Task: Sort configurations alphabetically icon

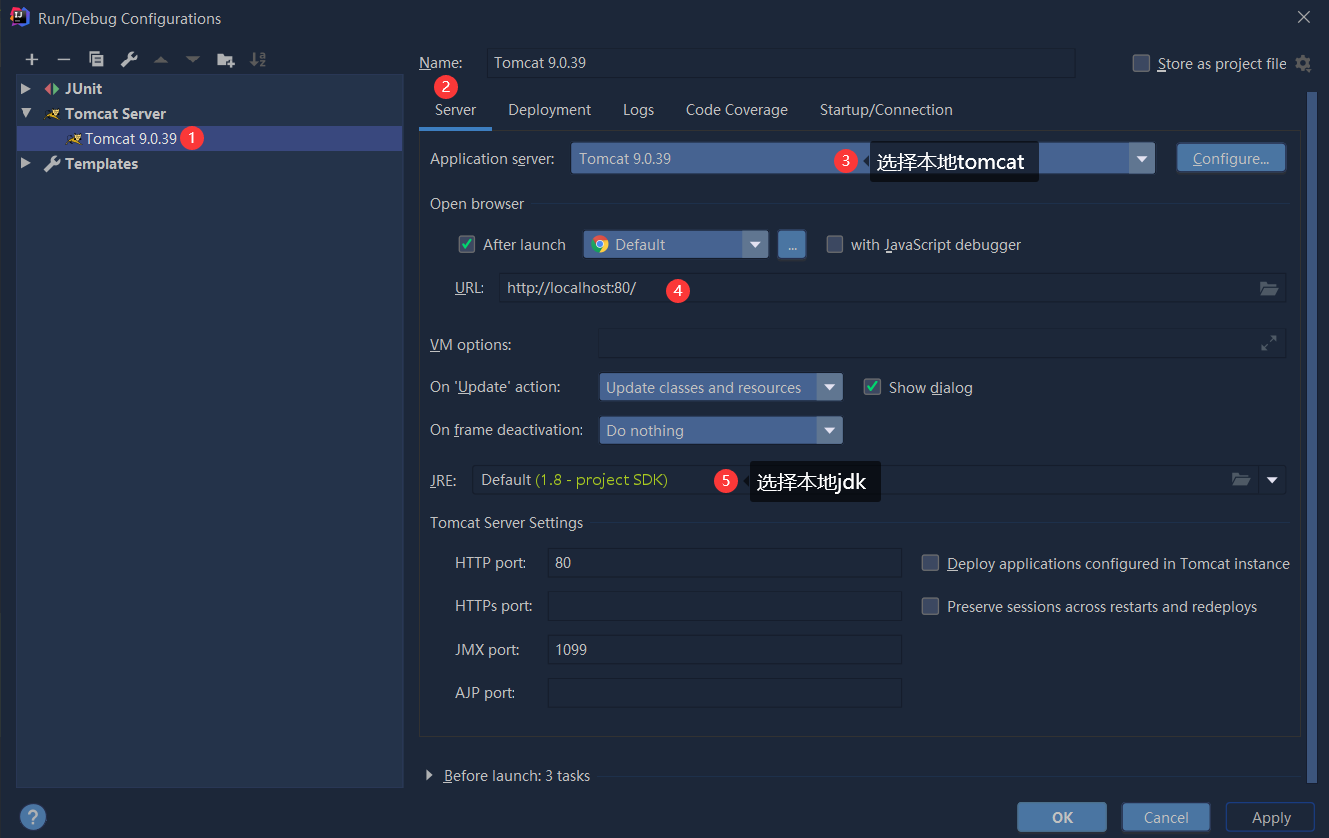Action: [x=258, y=60]
